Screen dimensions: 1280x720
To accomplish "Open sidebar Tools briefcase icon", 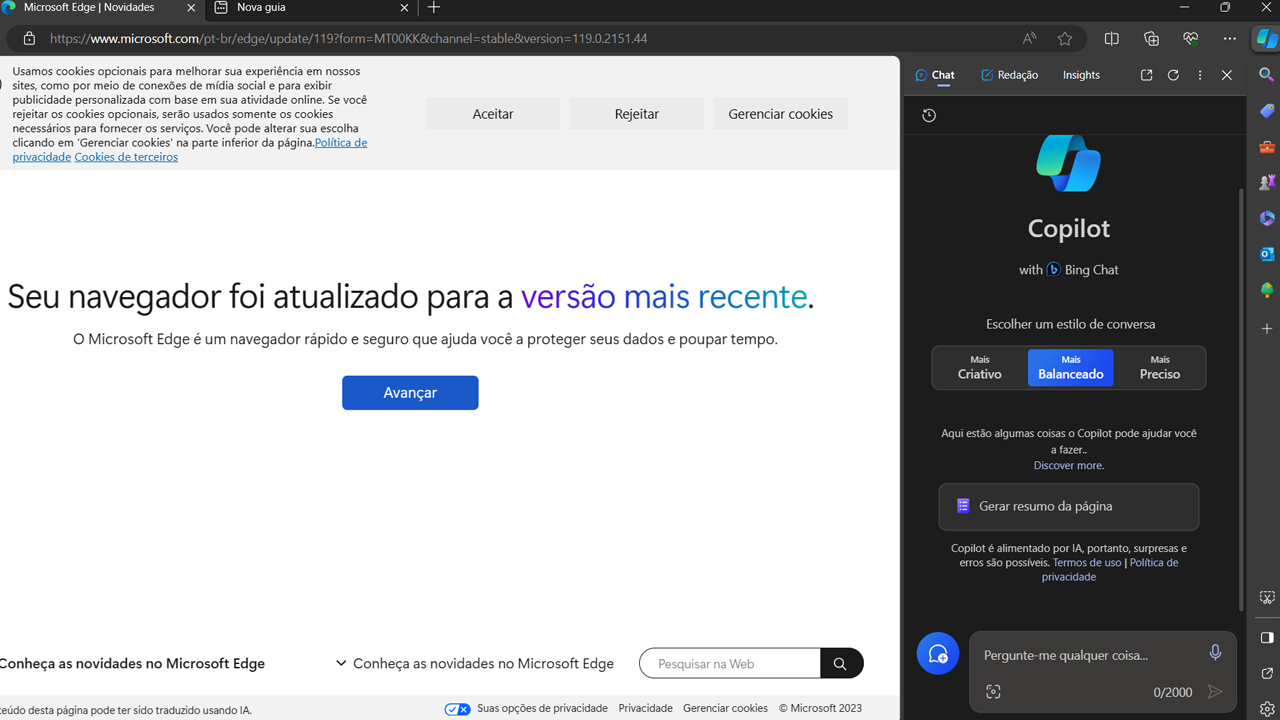I will (1267, 147).
